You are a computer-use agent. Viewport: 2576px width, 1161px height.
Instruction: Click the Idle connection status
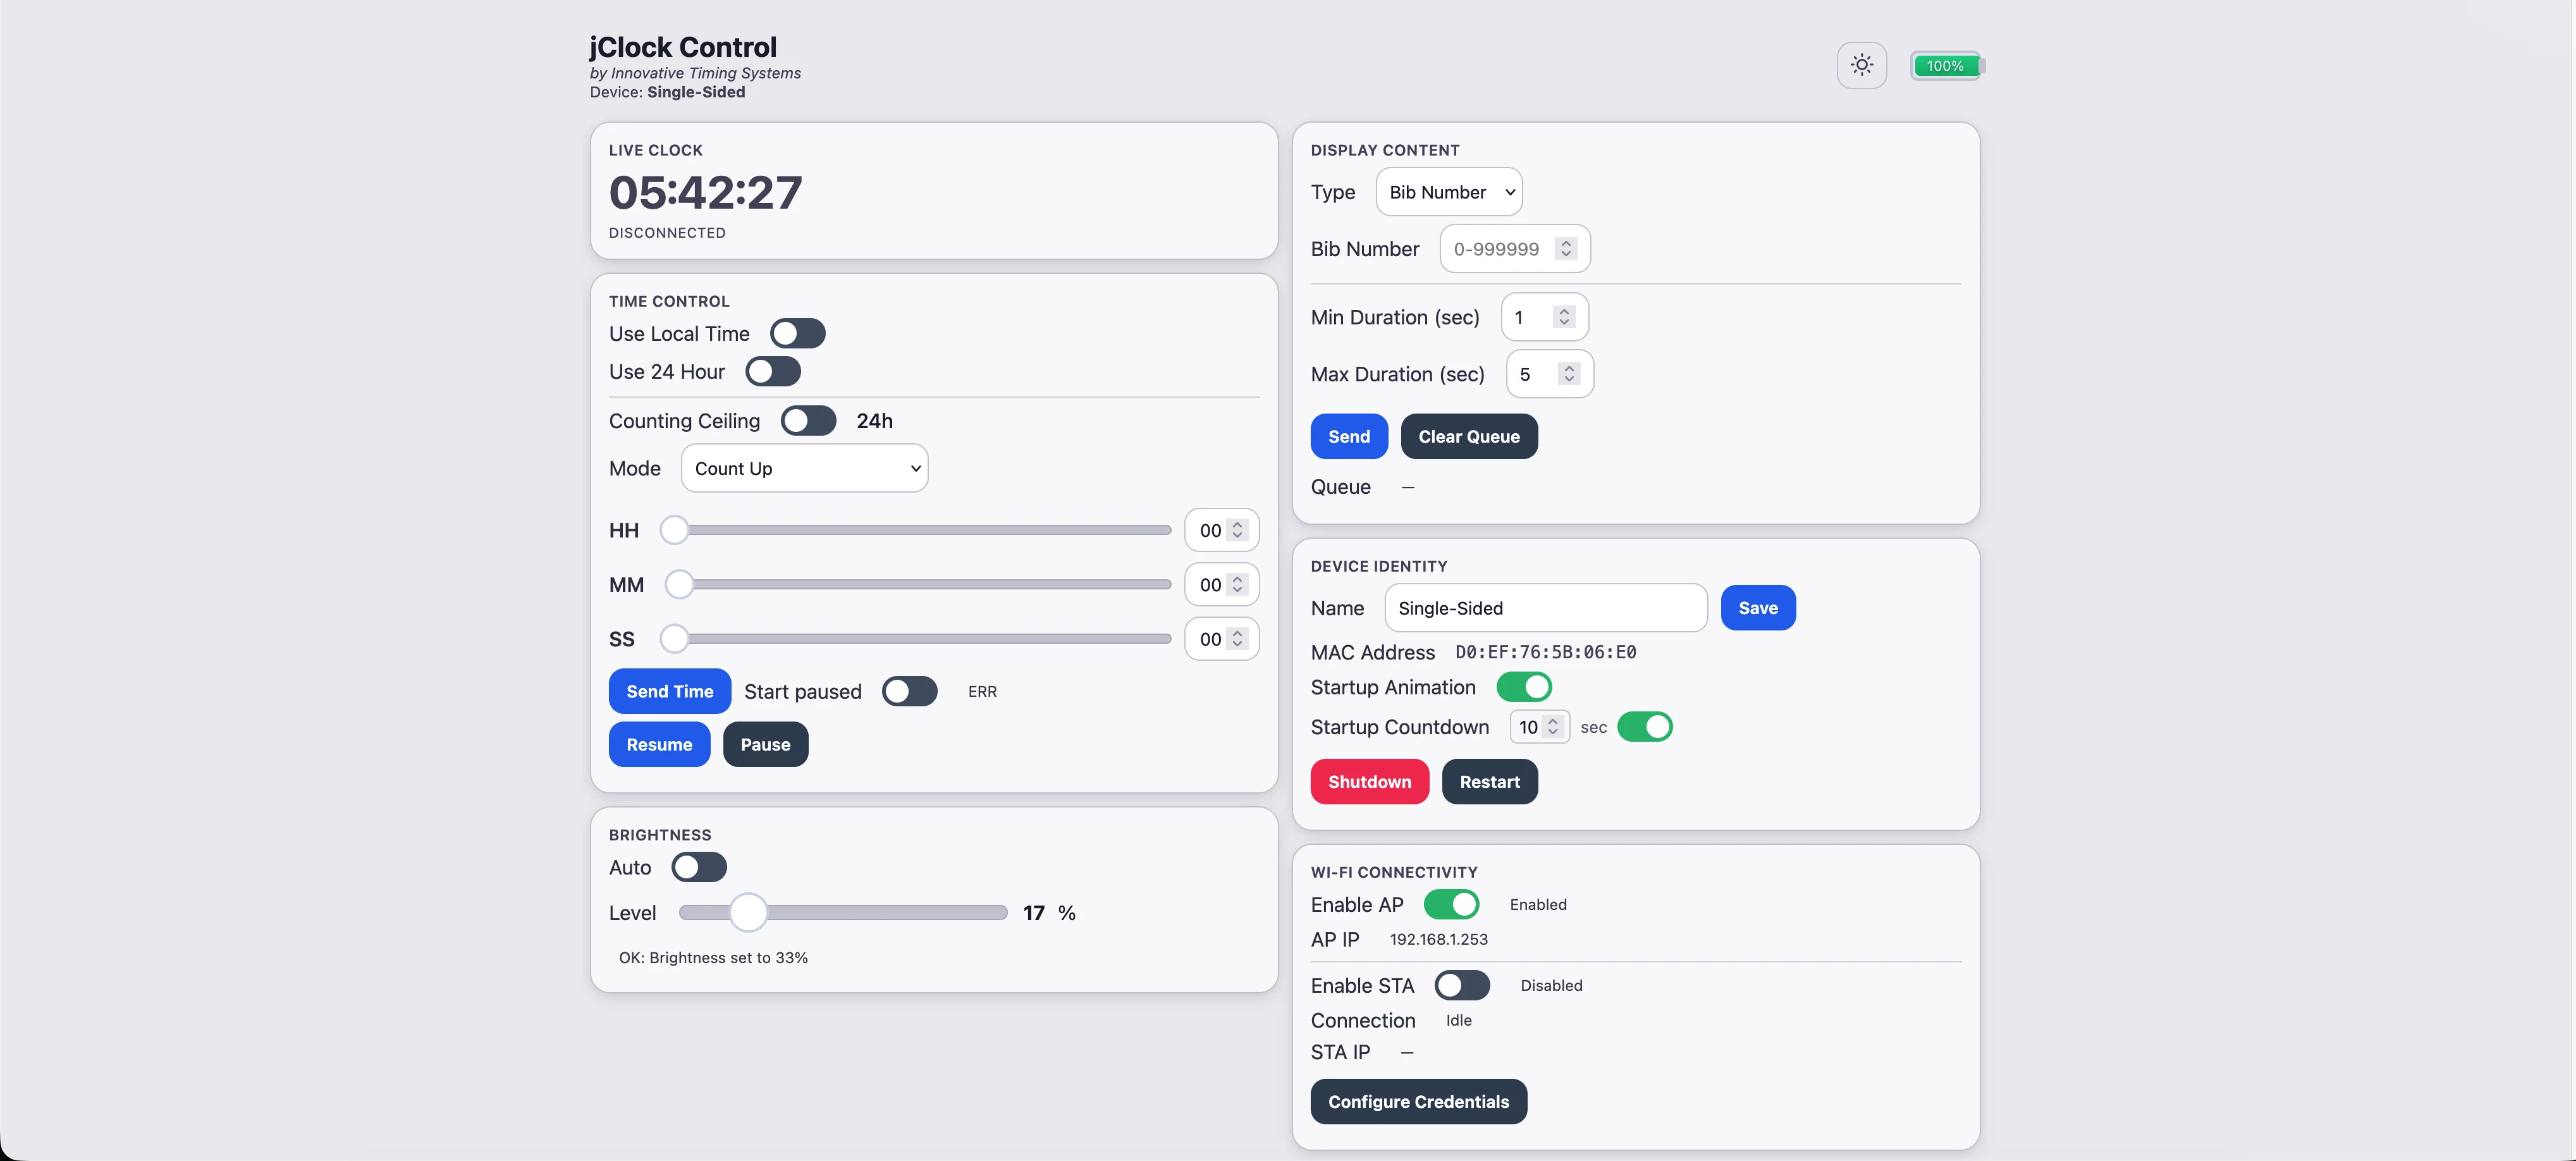pos(1458,1020)
